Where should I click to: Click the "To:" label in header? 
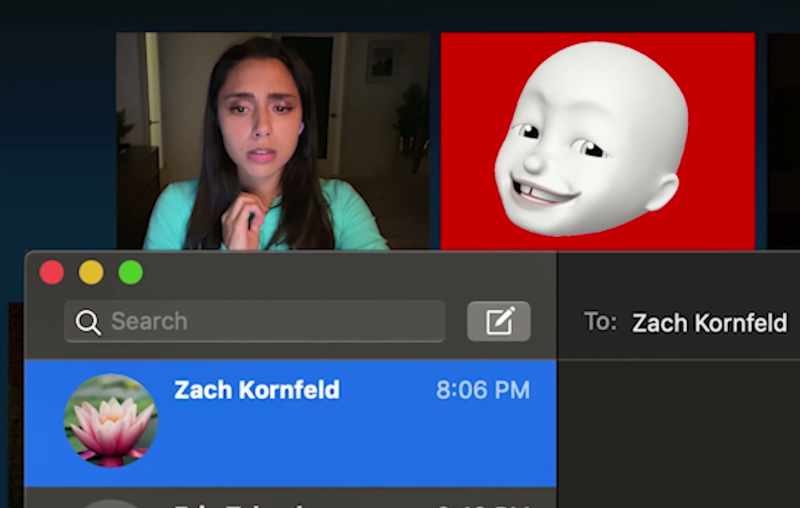tap(600, 322)
